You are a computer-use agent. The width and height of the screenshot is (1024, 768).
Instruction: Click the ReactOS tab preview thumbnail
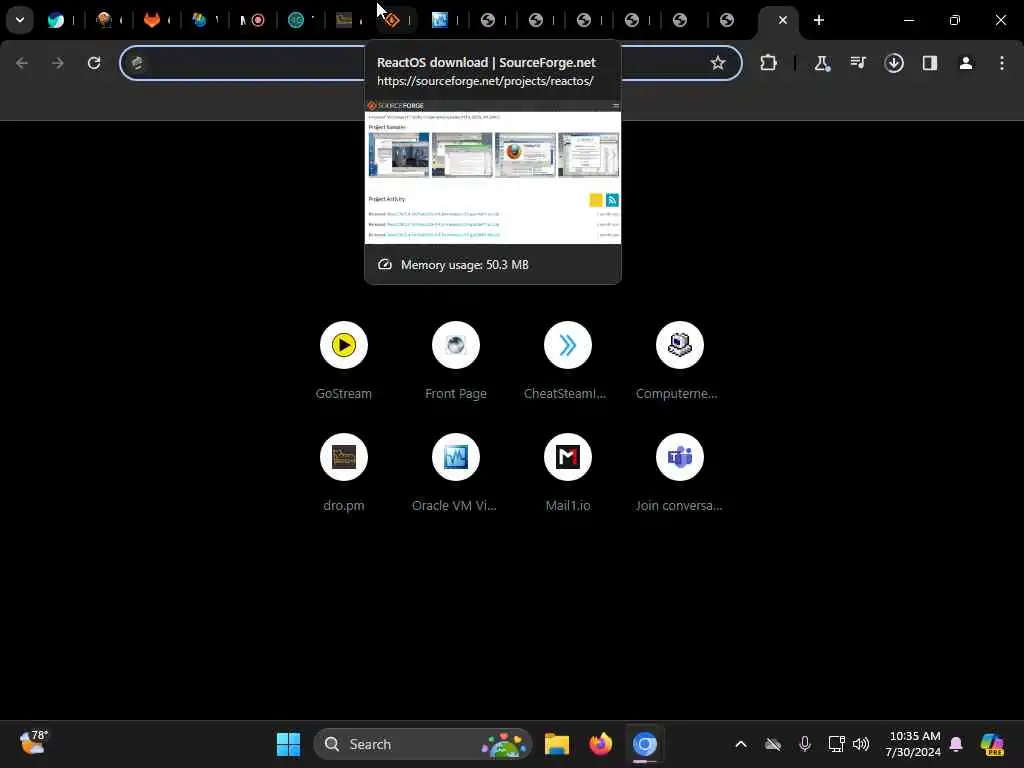[x=493, y=172]
